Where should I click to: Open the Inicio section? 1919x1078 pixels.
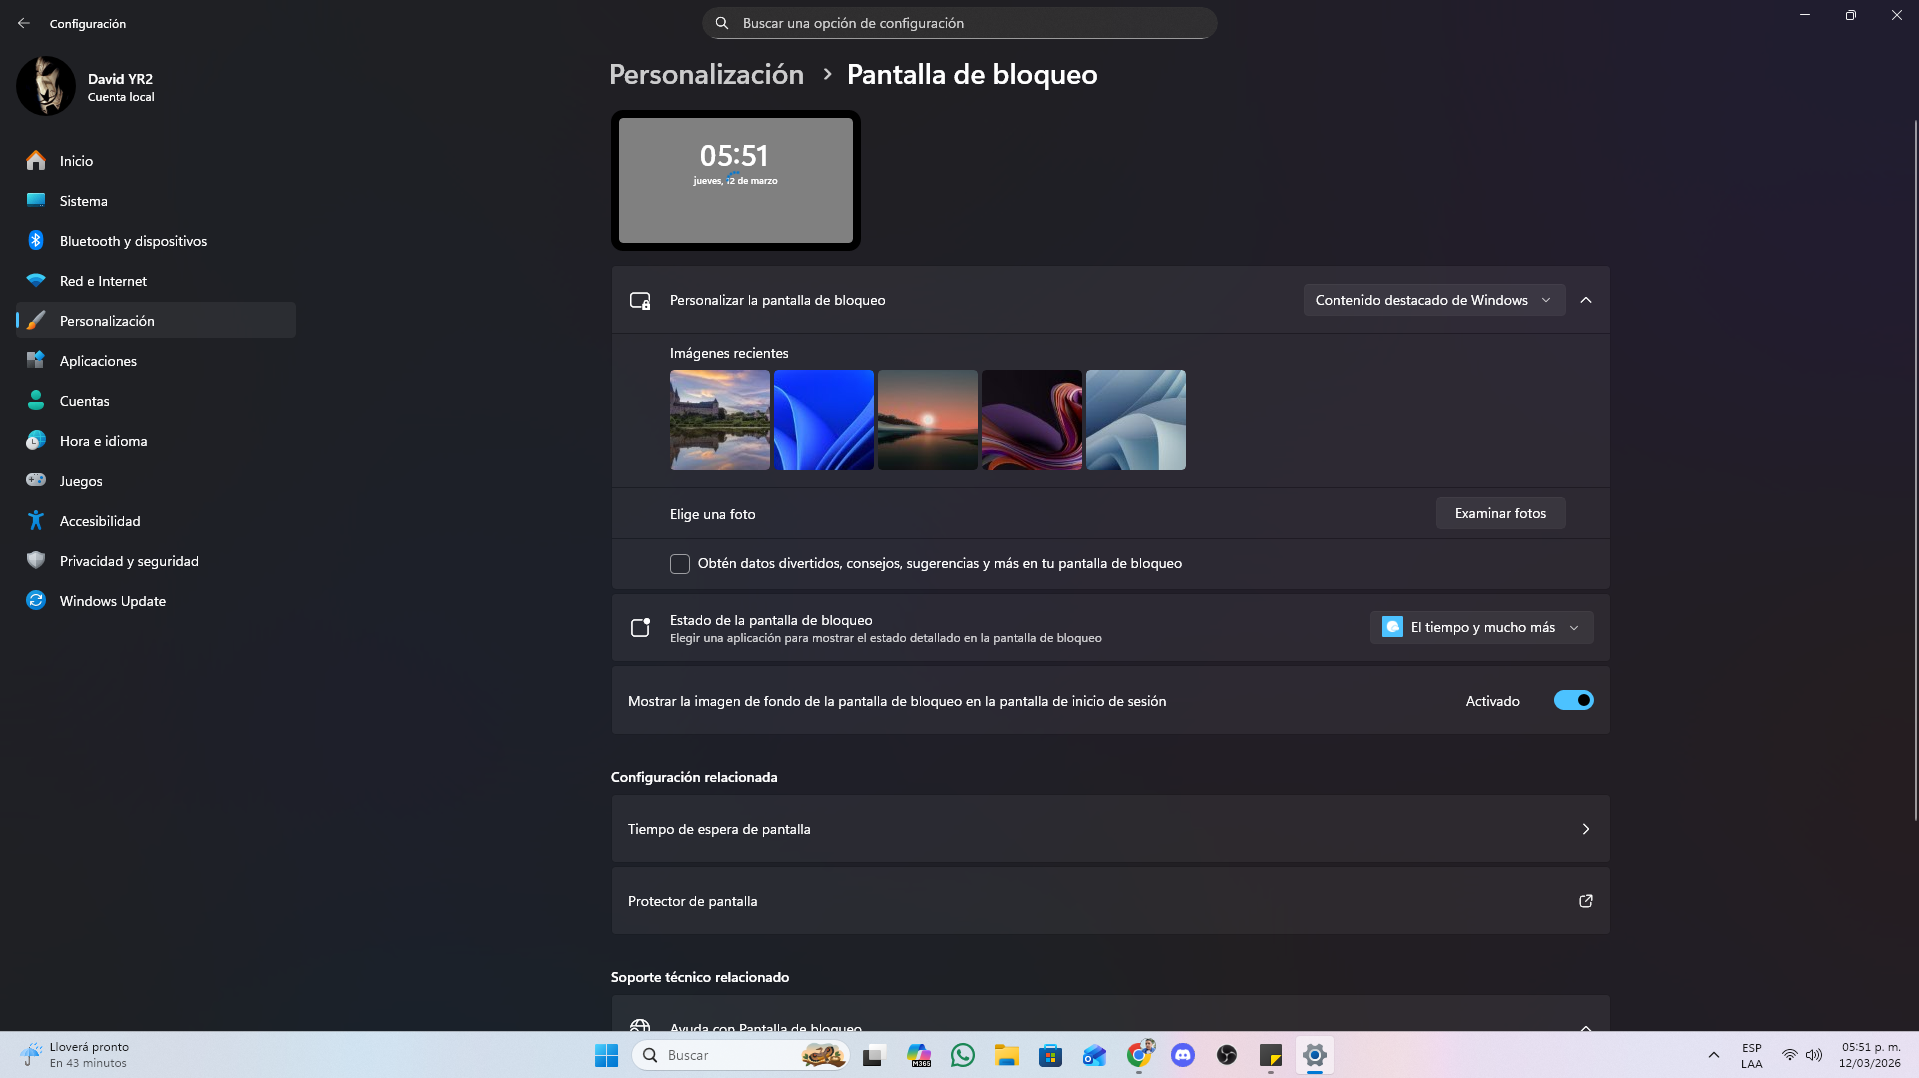click(156, 161)
